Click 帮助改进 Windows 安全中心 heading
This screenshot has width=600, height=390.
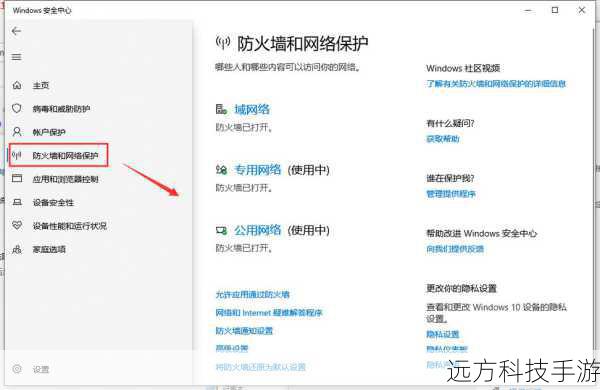pos(482,233)
